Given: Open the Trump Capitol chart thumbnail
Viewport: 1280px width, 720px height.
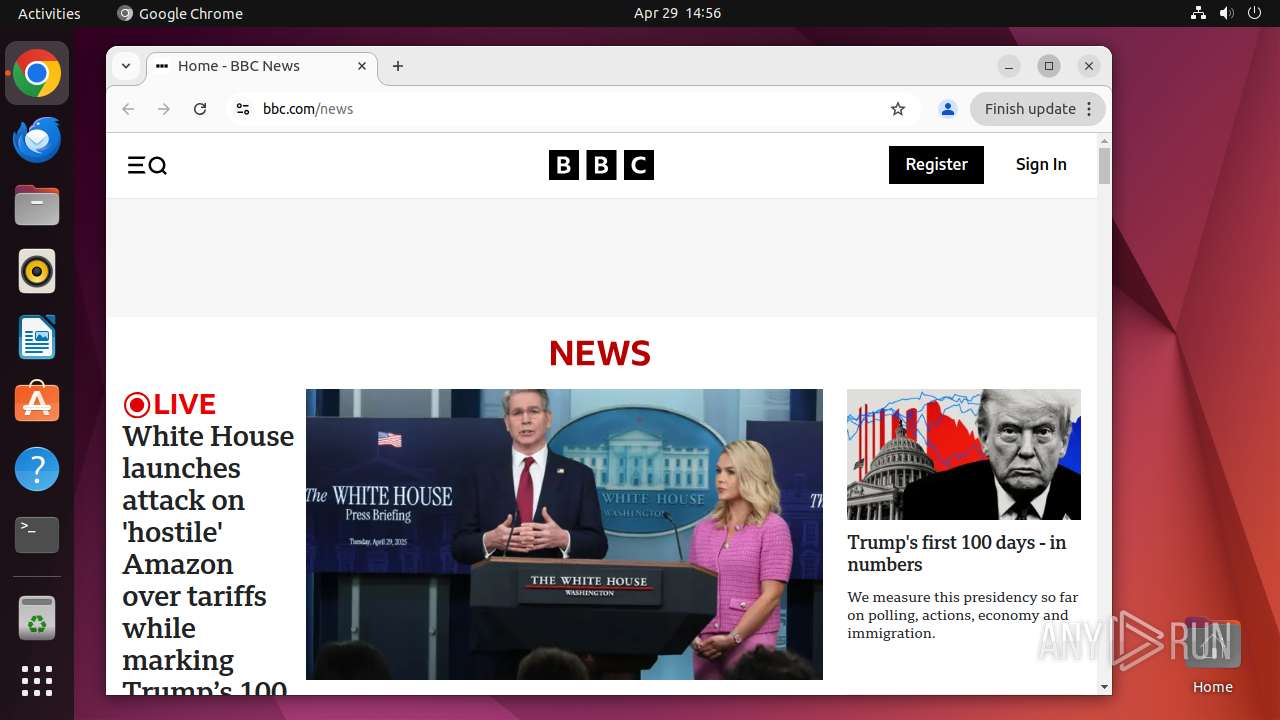Looking at the screenshot, I should click(964, 454).
